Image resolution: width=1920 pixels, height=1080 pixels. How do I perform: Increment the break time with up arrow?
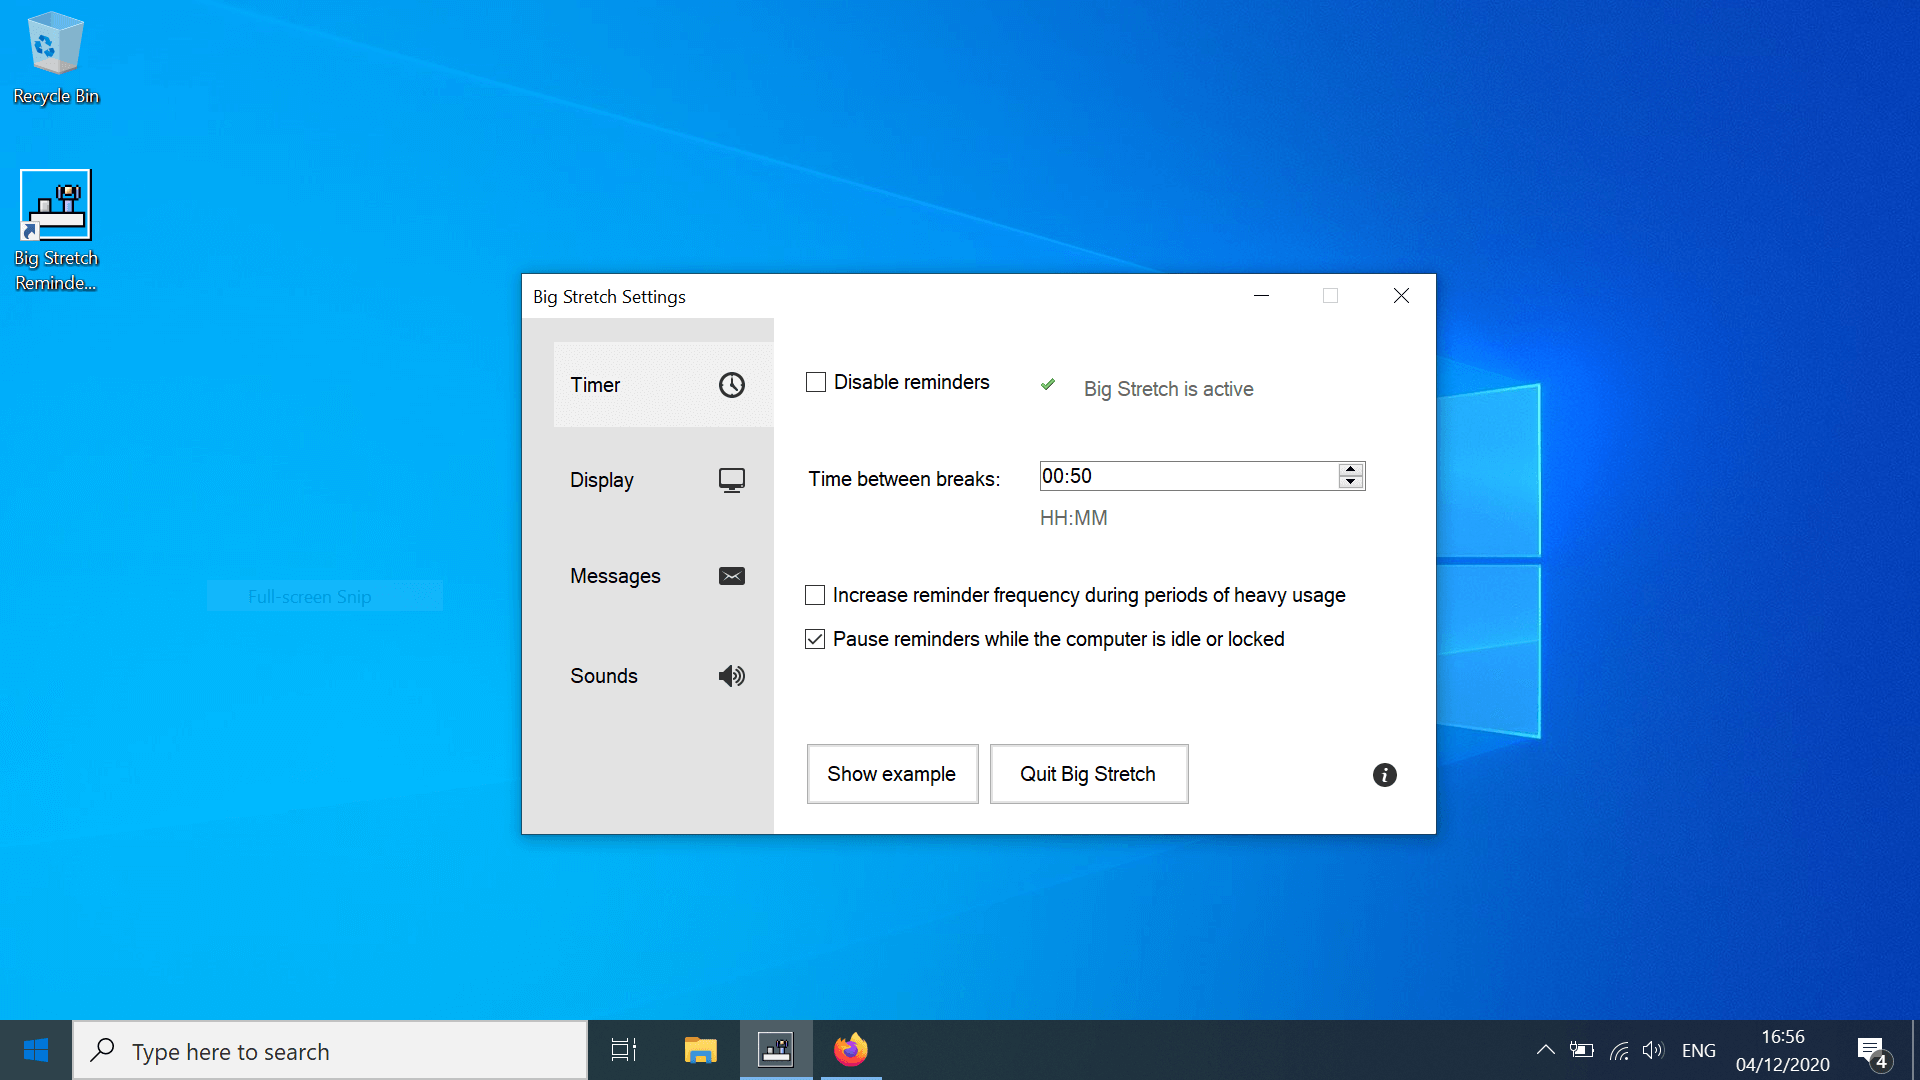pos(1350,469)
